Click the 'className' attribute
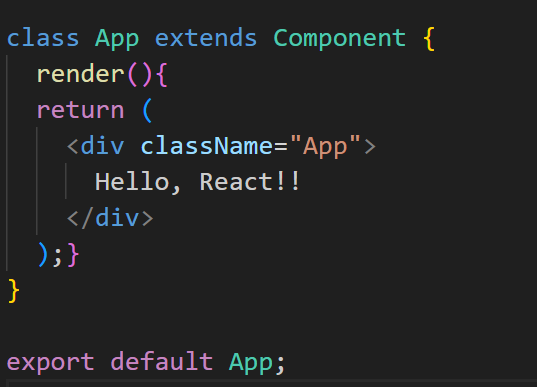 pos(207,146)
